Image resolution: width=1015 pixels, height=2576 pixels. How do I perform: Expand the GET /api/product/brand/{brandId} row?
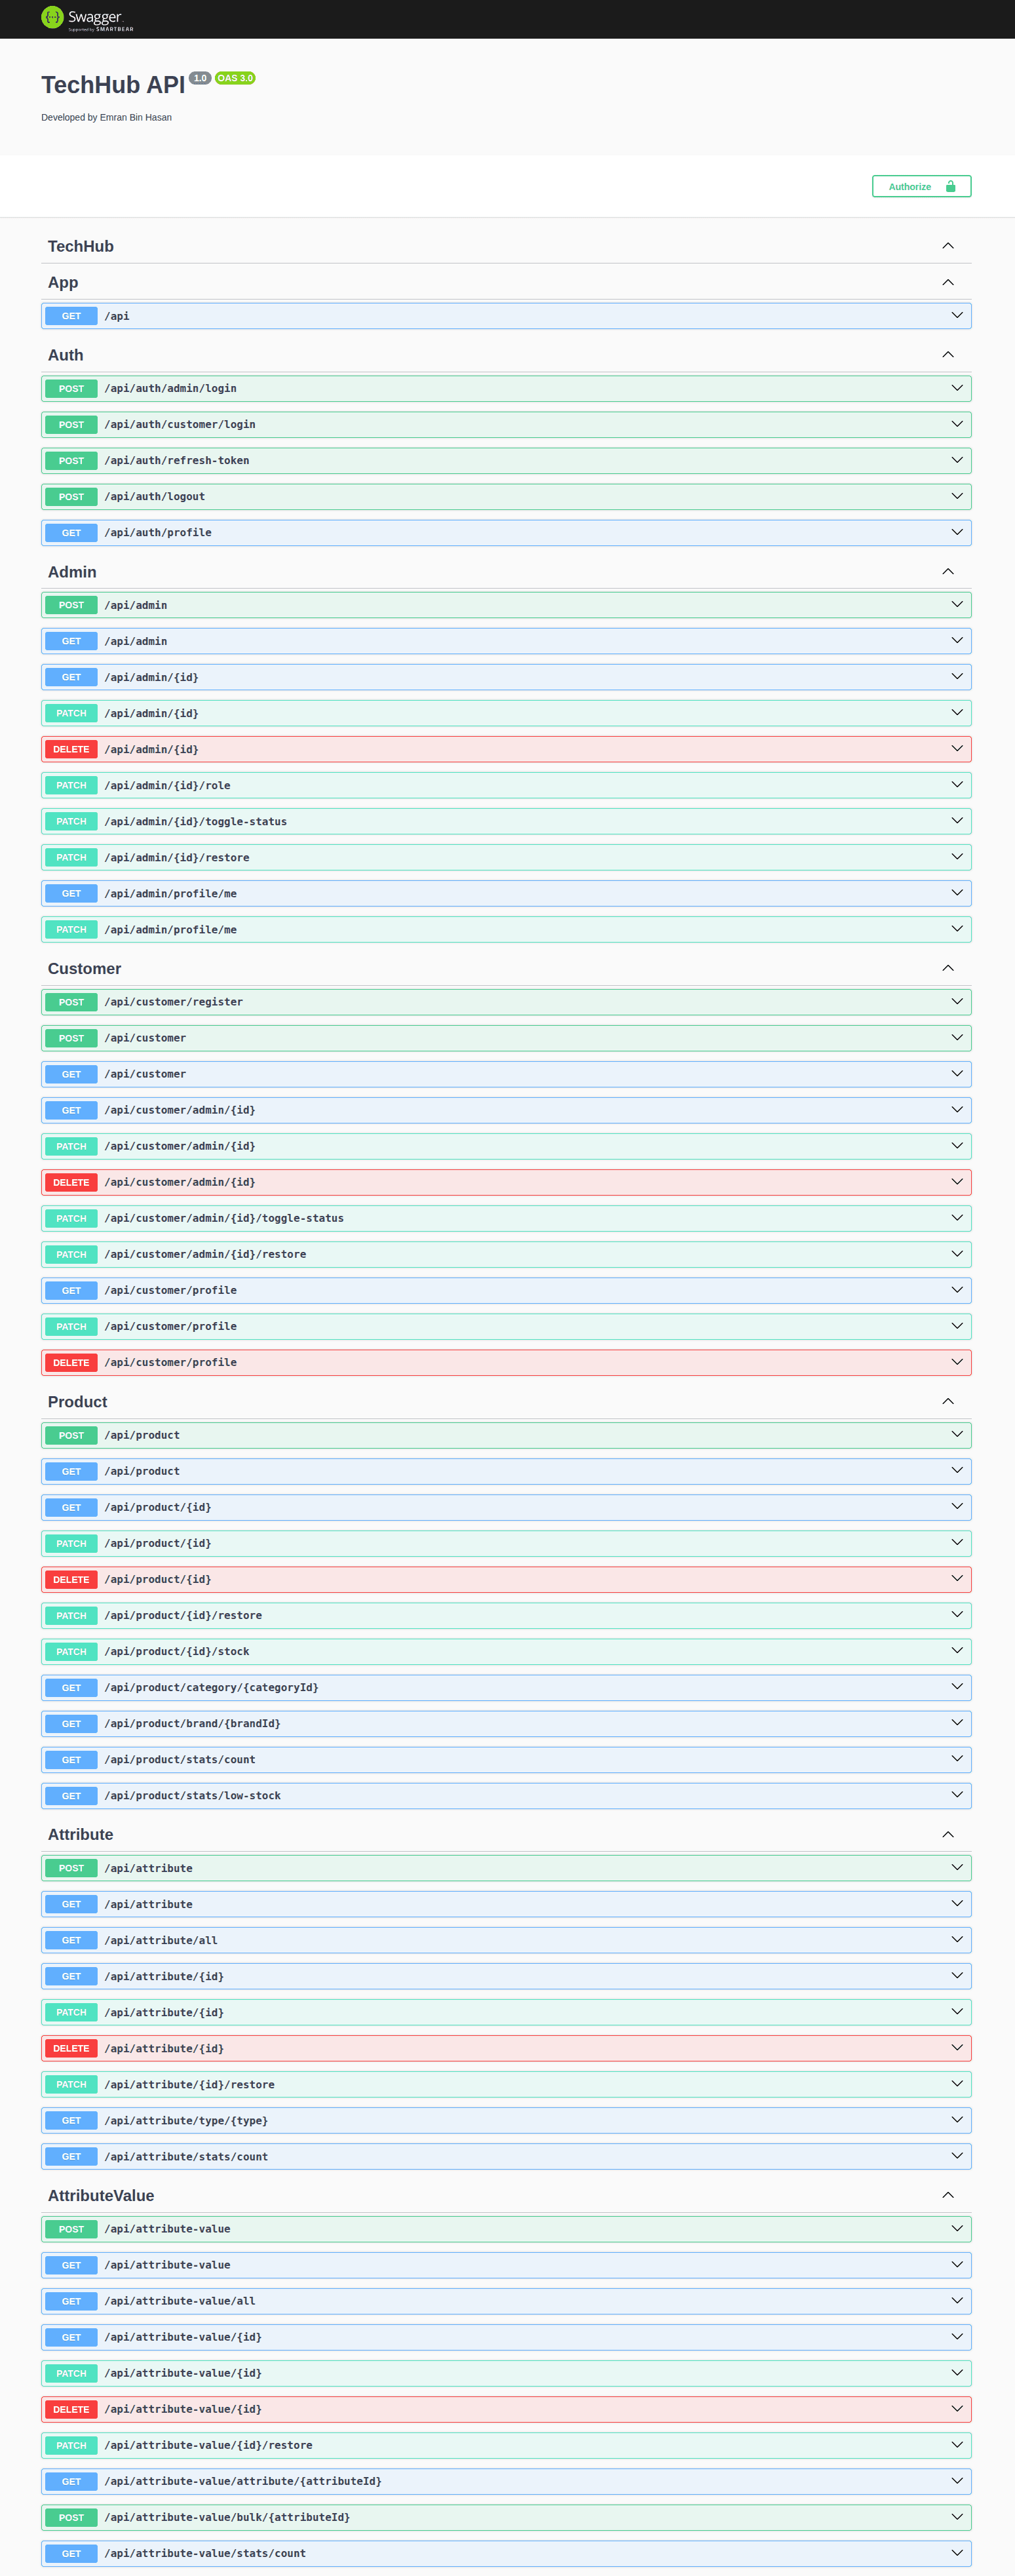pos(956,1723)
